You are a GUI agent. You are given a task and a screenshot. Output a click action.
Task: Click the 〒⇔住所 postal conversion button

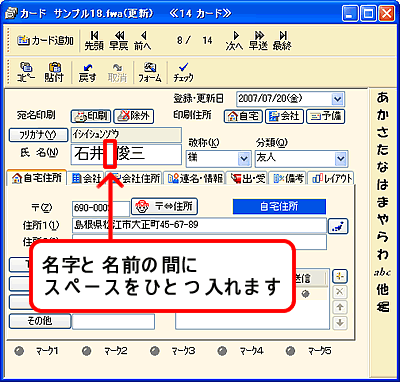tap(165, 207)
